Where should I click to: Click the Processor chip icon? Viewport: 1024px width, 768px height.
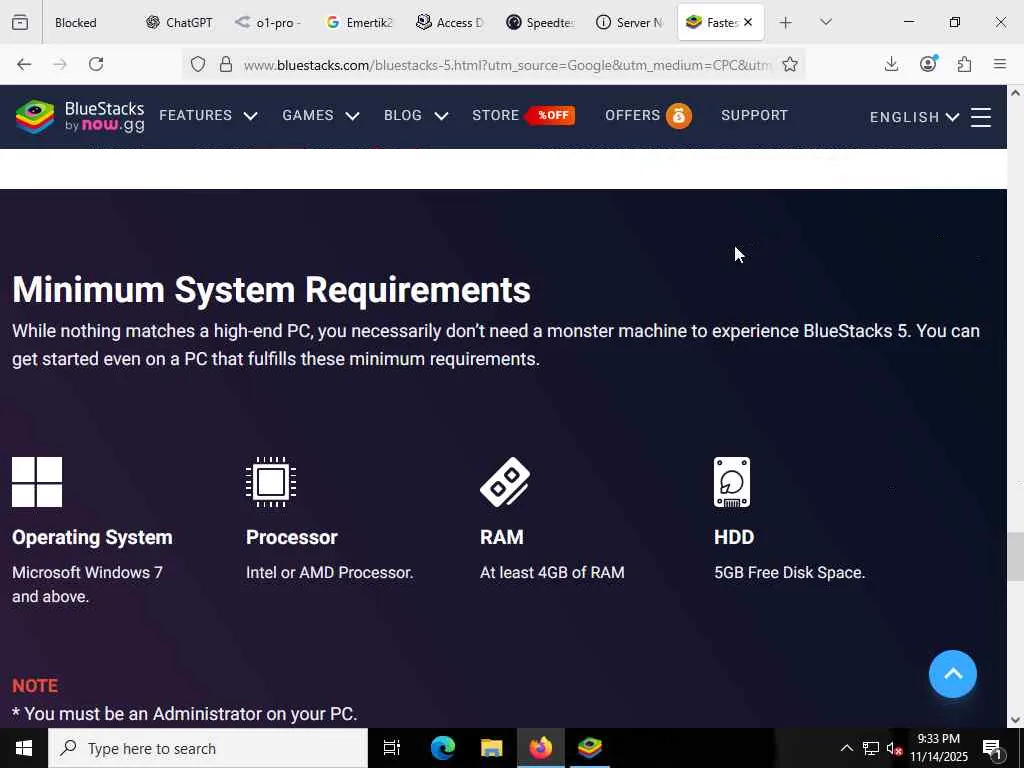271,482
